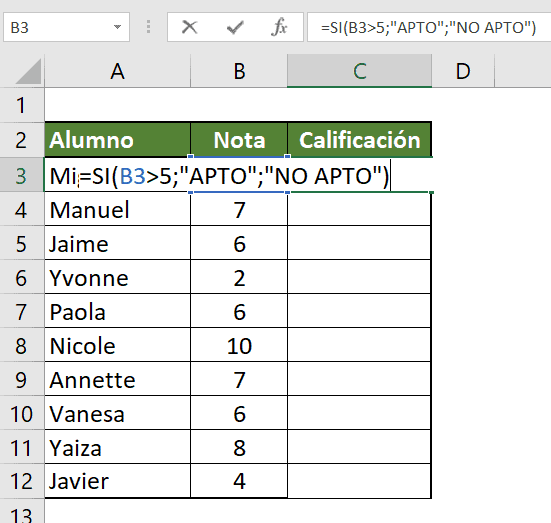
Task: Select row 7 header
Action: click(22, 311)
